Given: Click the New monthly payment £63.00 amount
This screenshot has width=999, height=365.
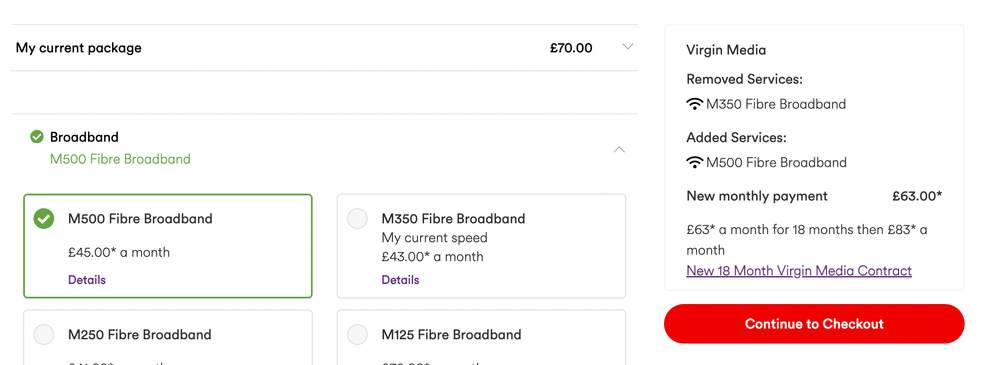Looking at the screenshot, I should [x=917, y=196].
